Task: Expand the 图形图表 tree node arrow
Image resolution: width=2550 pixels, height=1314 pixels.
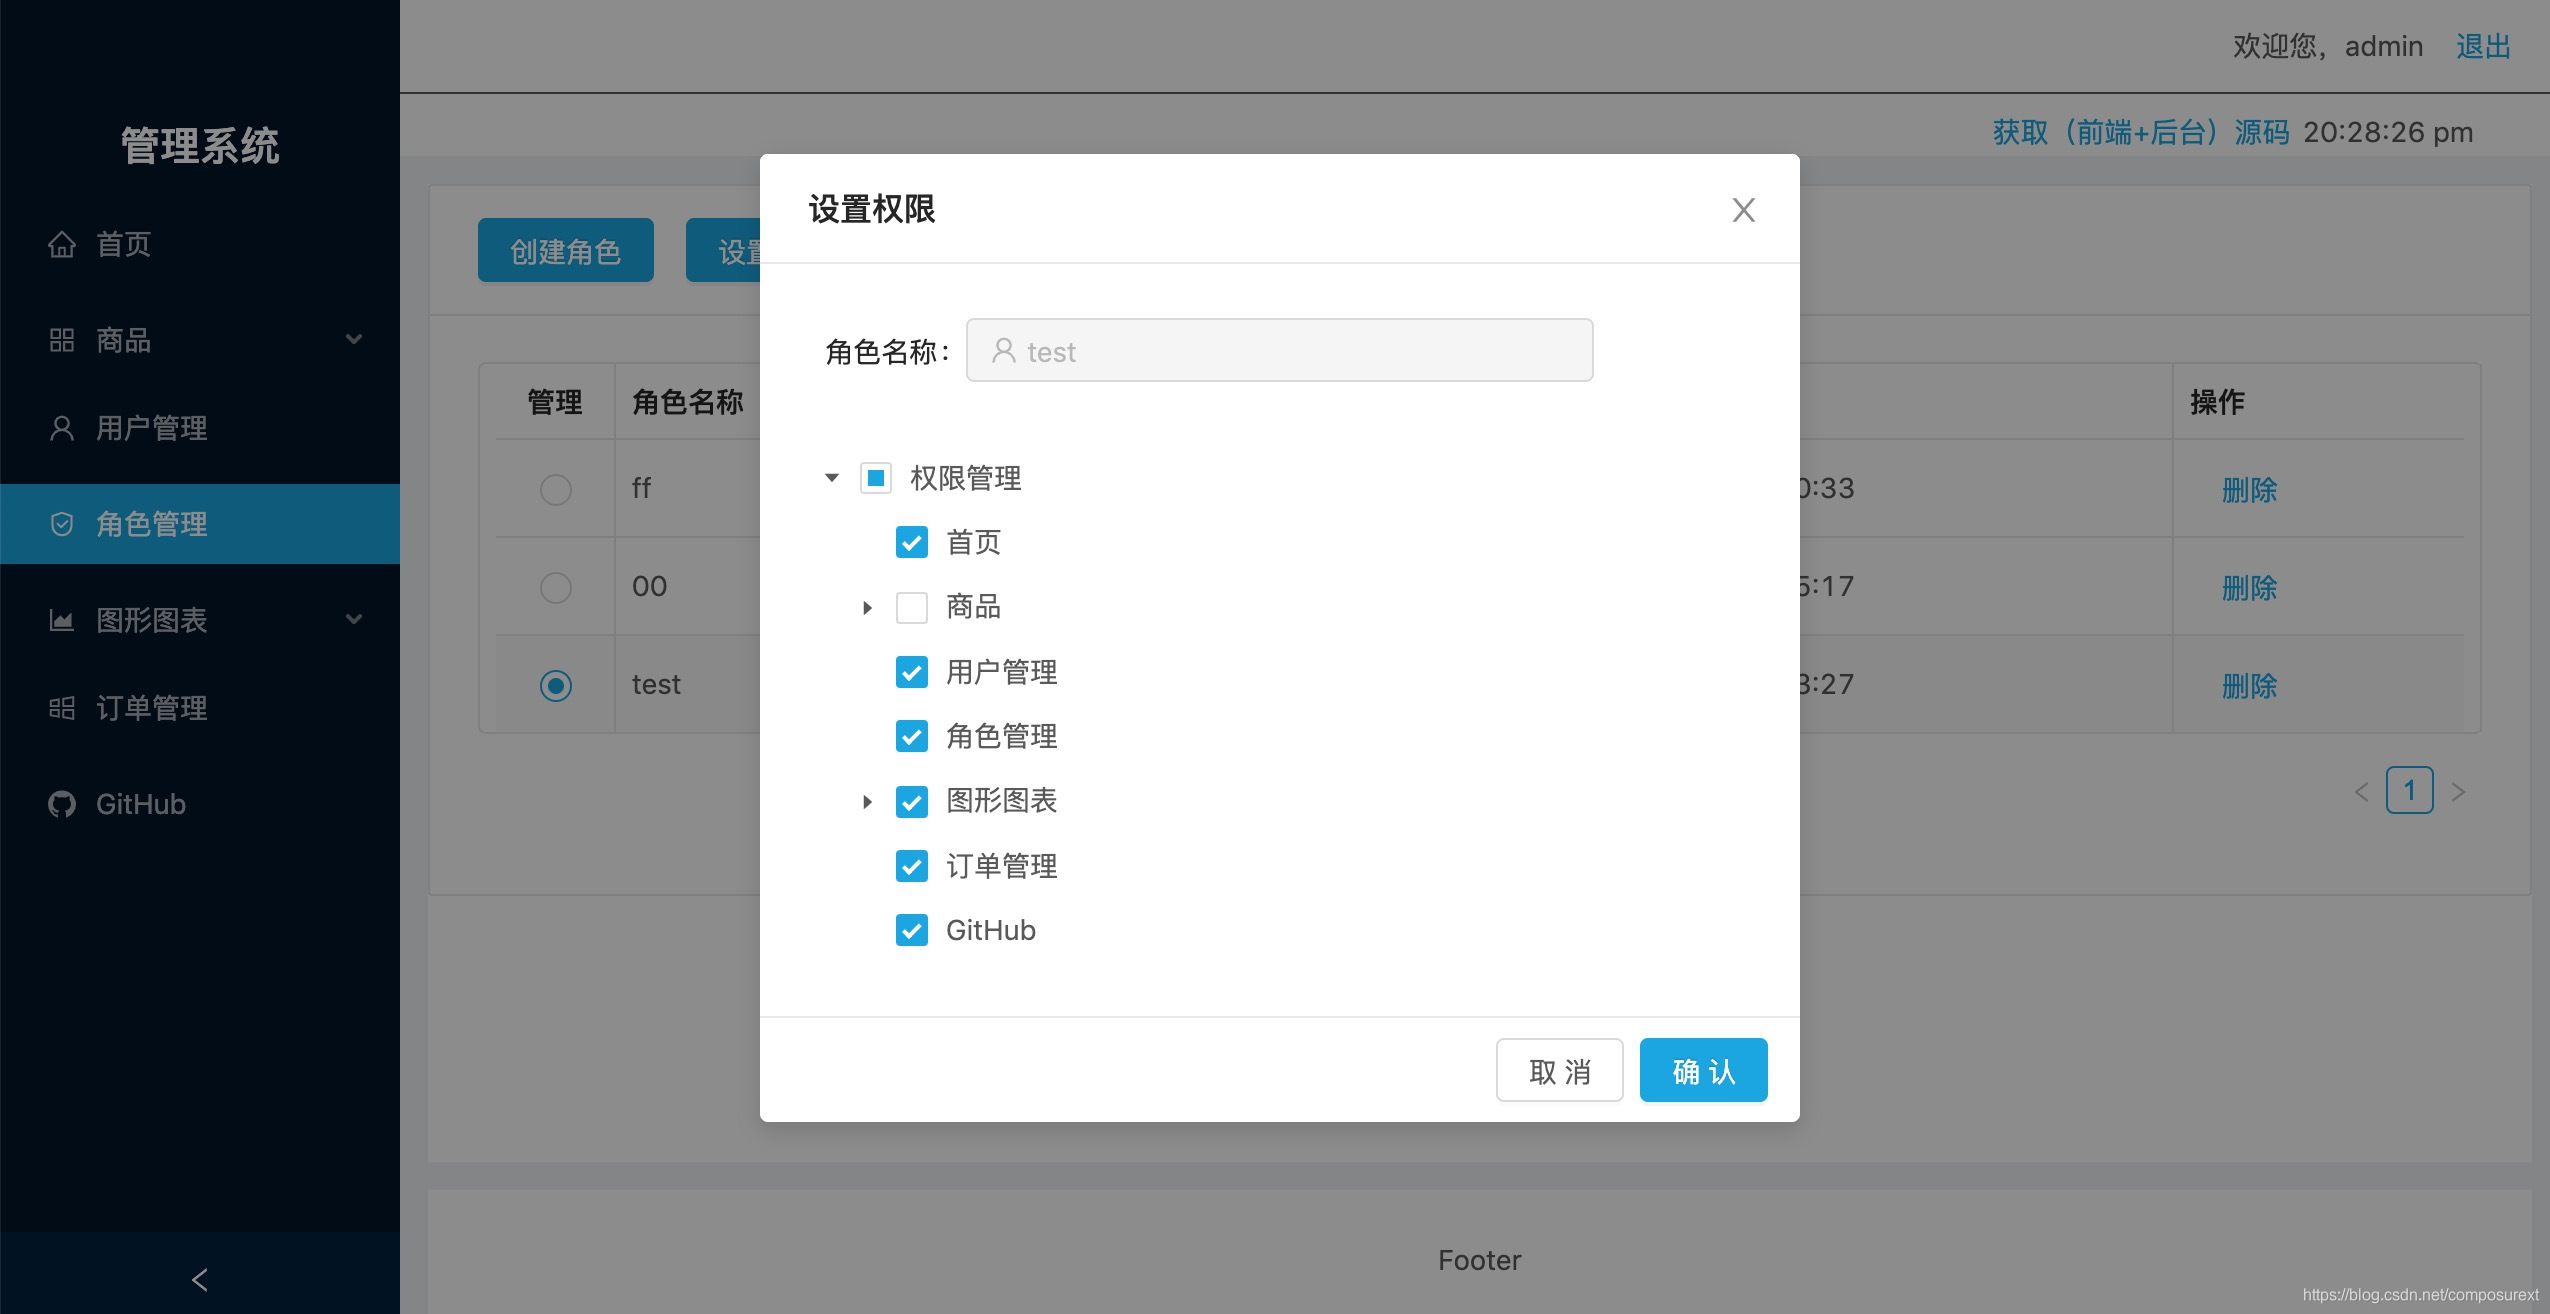Action: [x=867, y=801]
